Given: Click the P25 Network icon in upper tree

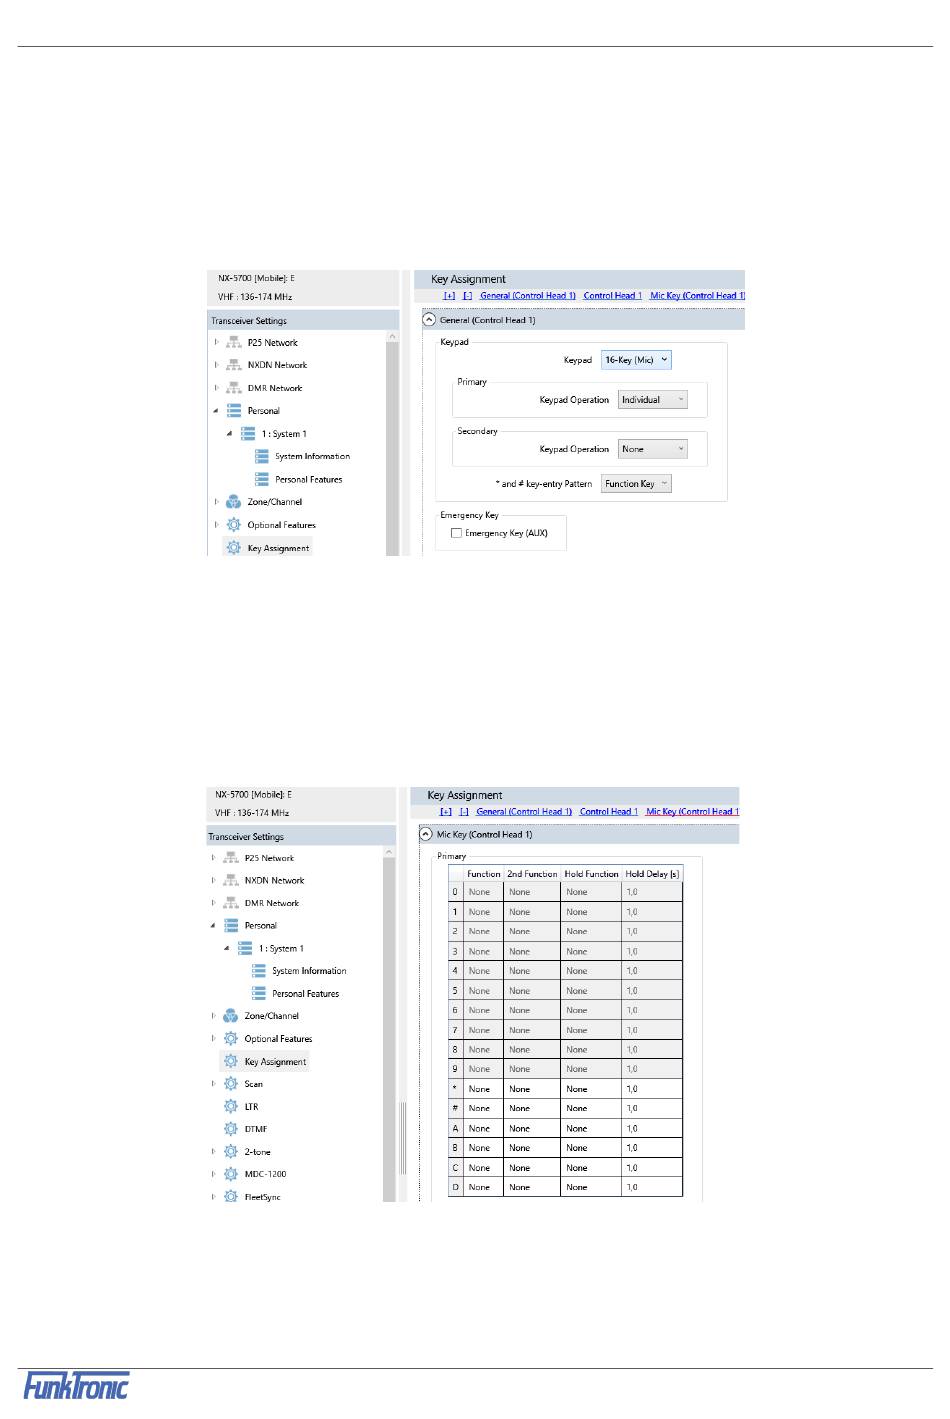Looking at the screenshot, I should click(x=234, y=342).
